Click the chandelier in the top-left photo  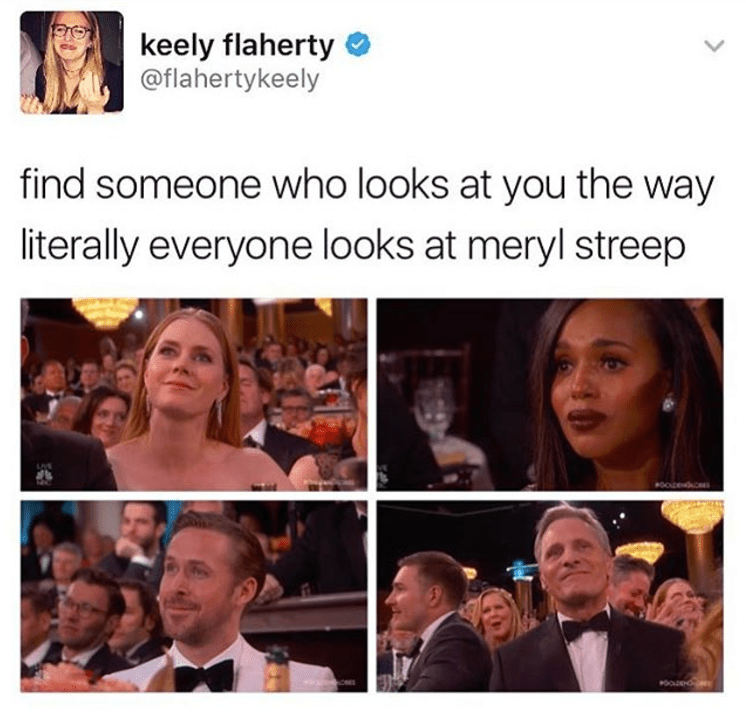pyautogui.click(x=105, y=312)
